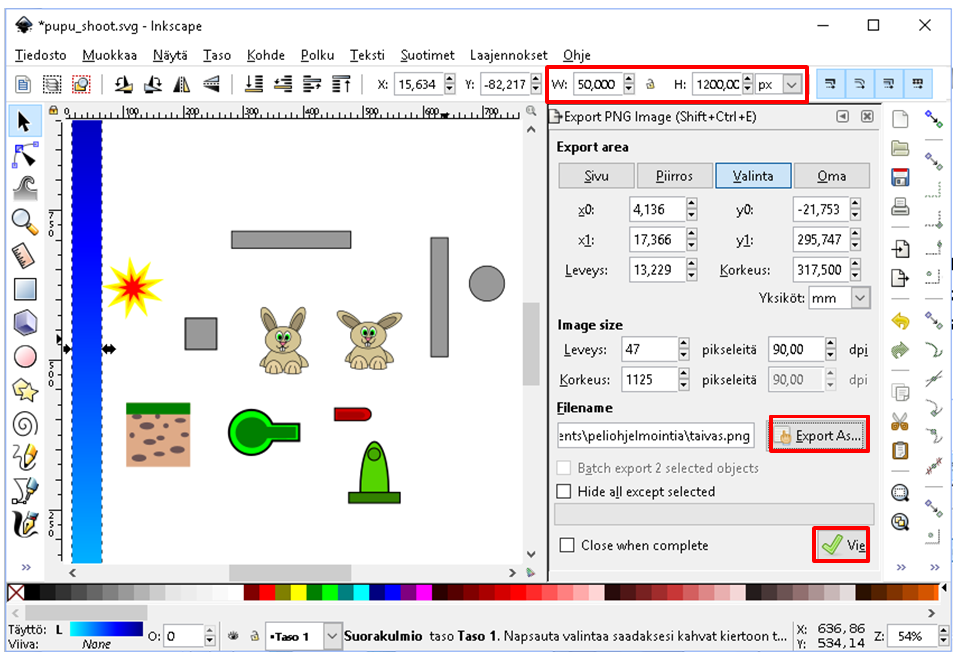Click the Filename path input field
The image size is (957, 656).
tap(656, 436)
